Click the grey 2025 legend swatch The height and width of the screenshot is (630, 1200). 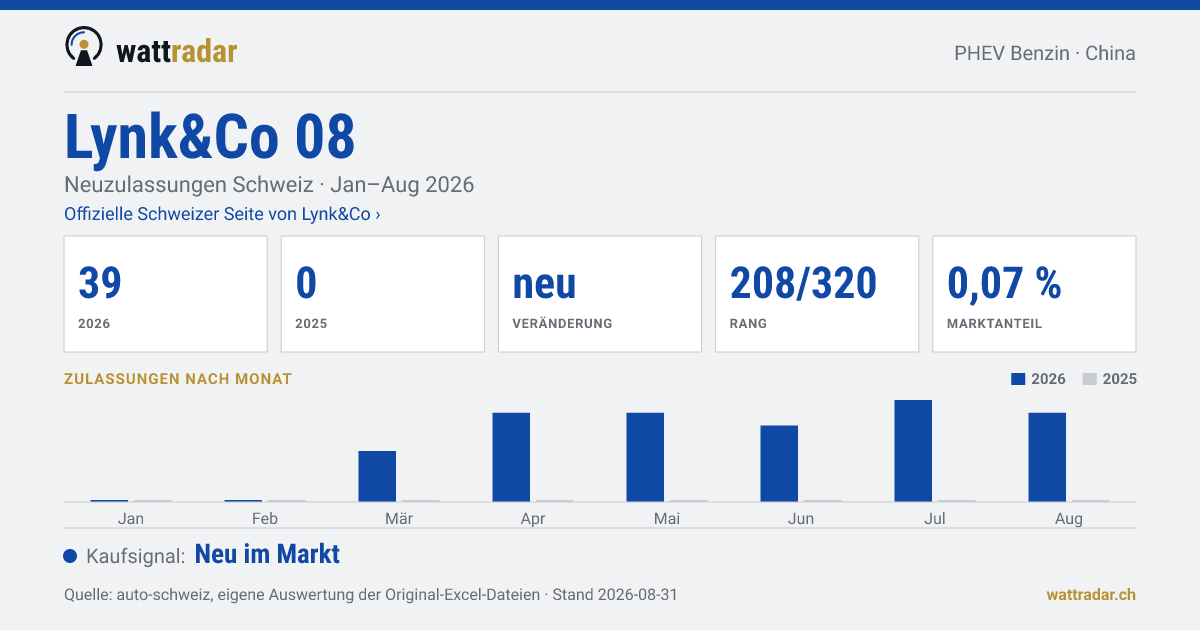point(1090,379)
